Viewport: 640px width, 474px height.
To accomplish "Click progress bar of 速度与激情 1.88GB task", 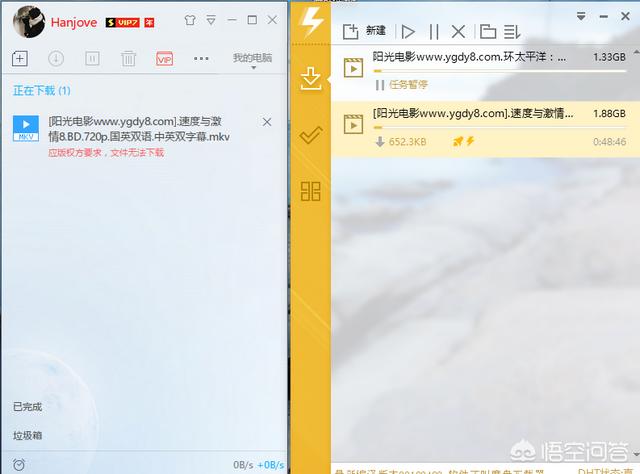I will 500,127.
